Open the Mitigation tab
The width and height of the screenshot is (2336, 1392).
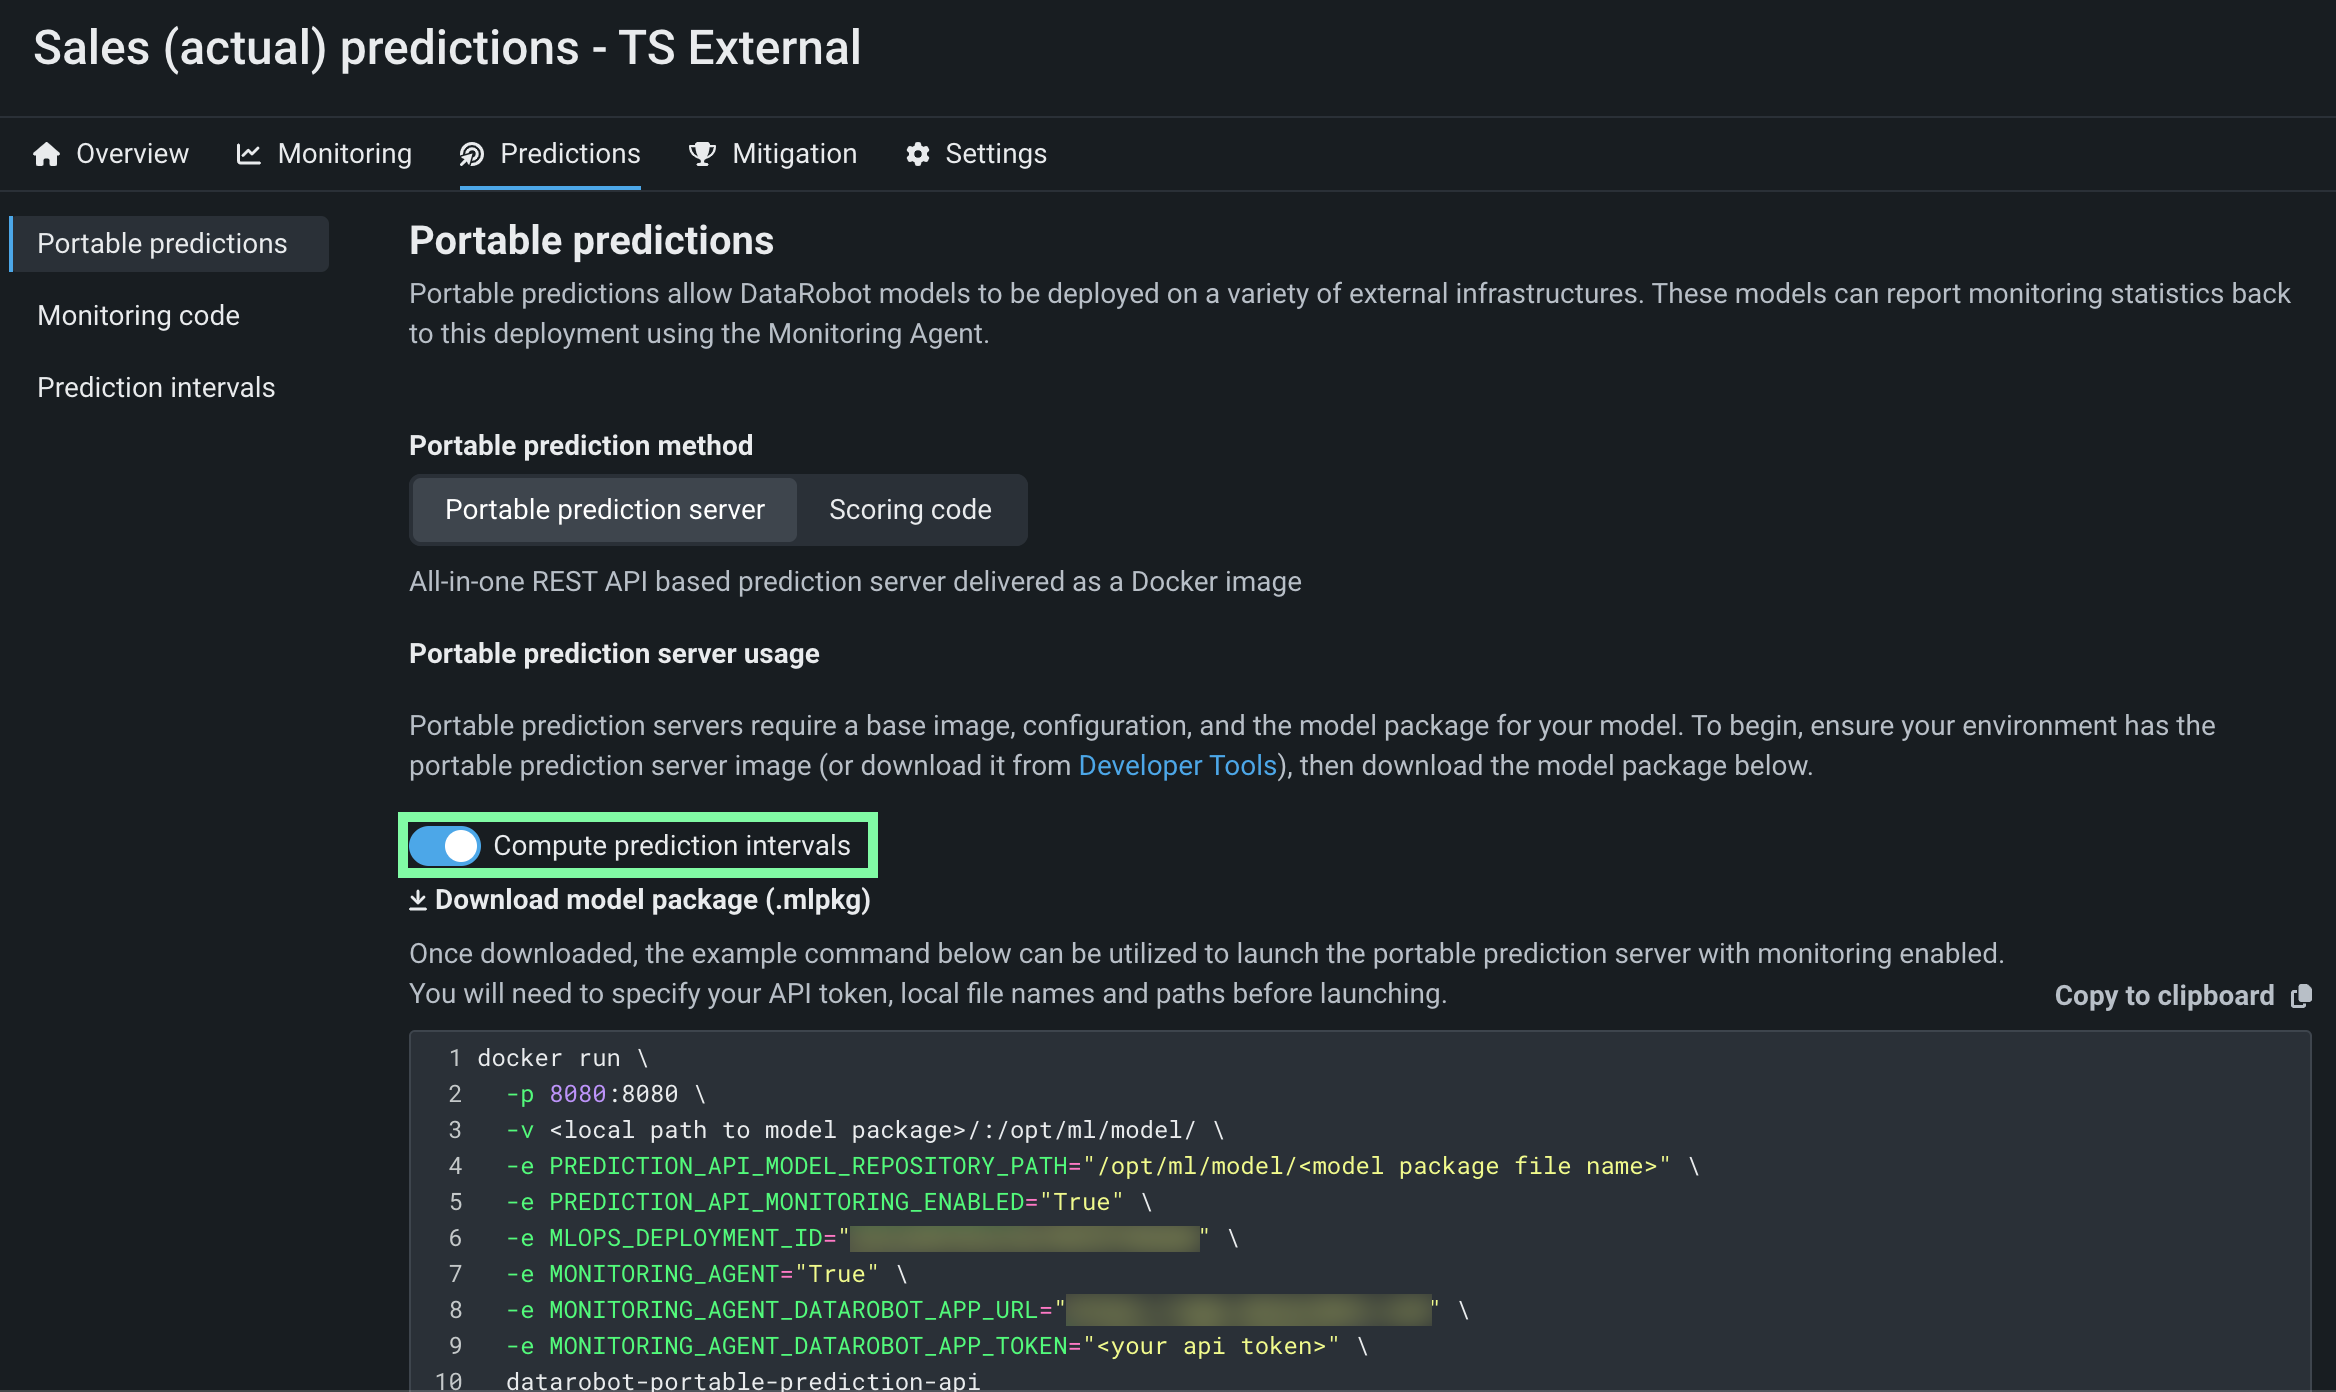[x=794, y=154]
